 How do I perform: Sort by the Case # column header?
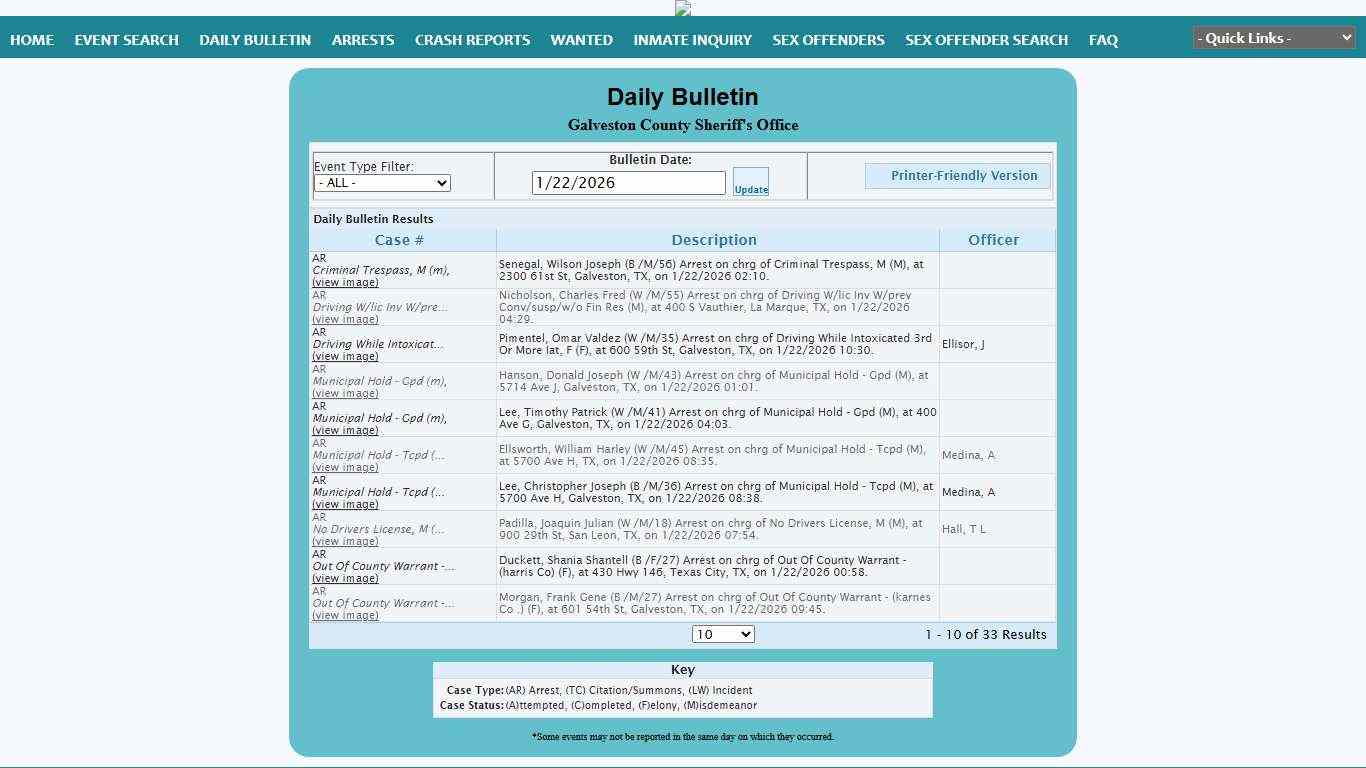coord(399,240)
